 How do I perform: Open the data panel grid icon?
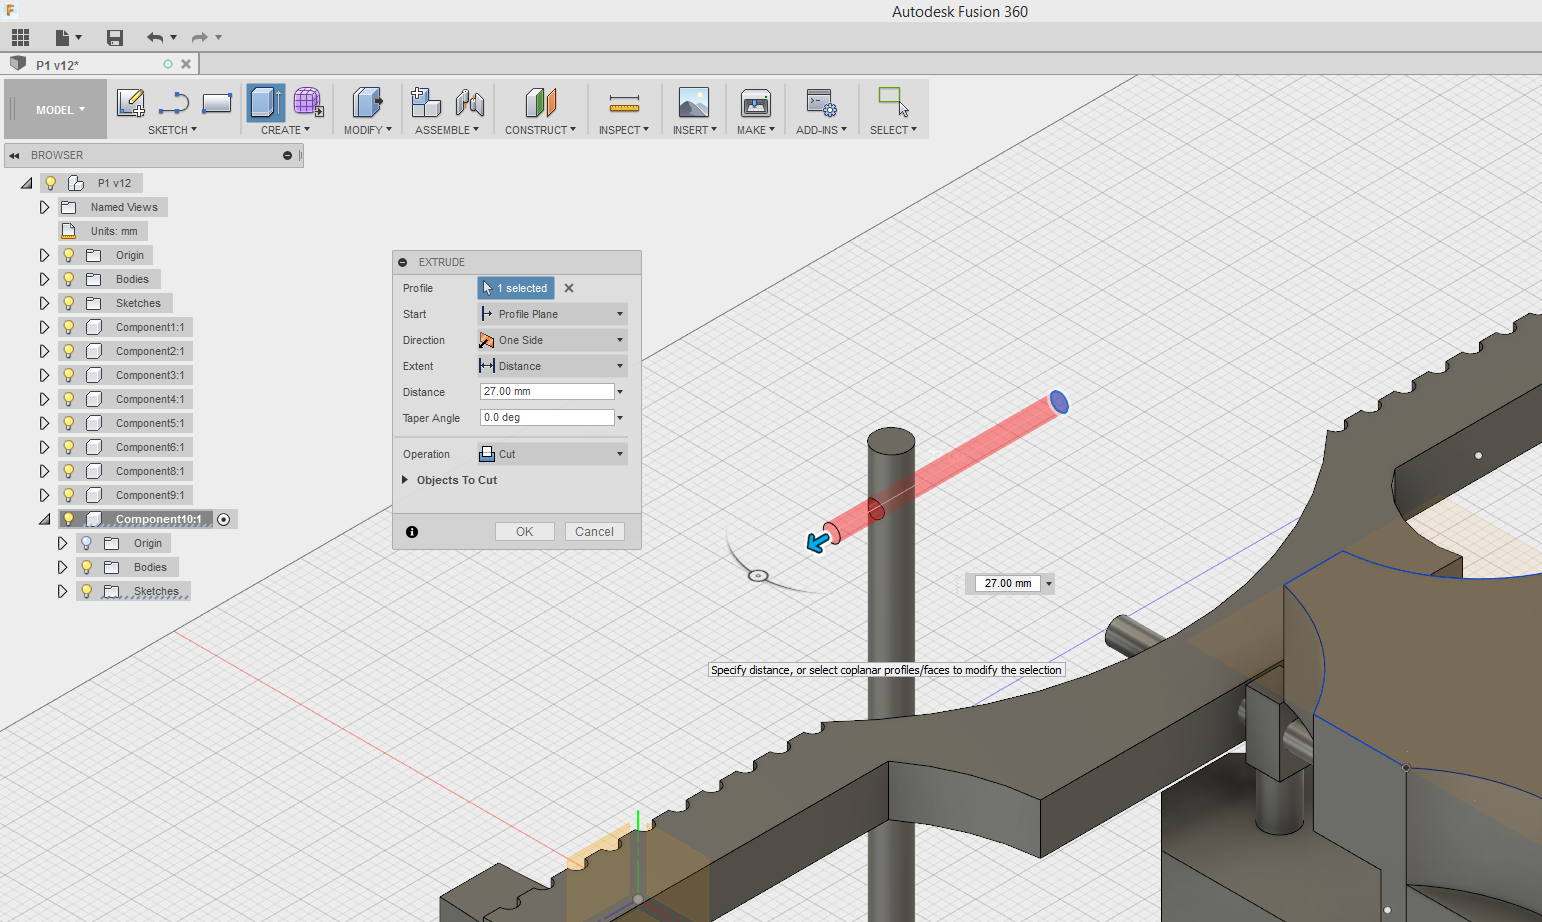point(20,38)
